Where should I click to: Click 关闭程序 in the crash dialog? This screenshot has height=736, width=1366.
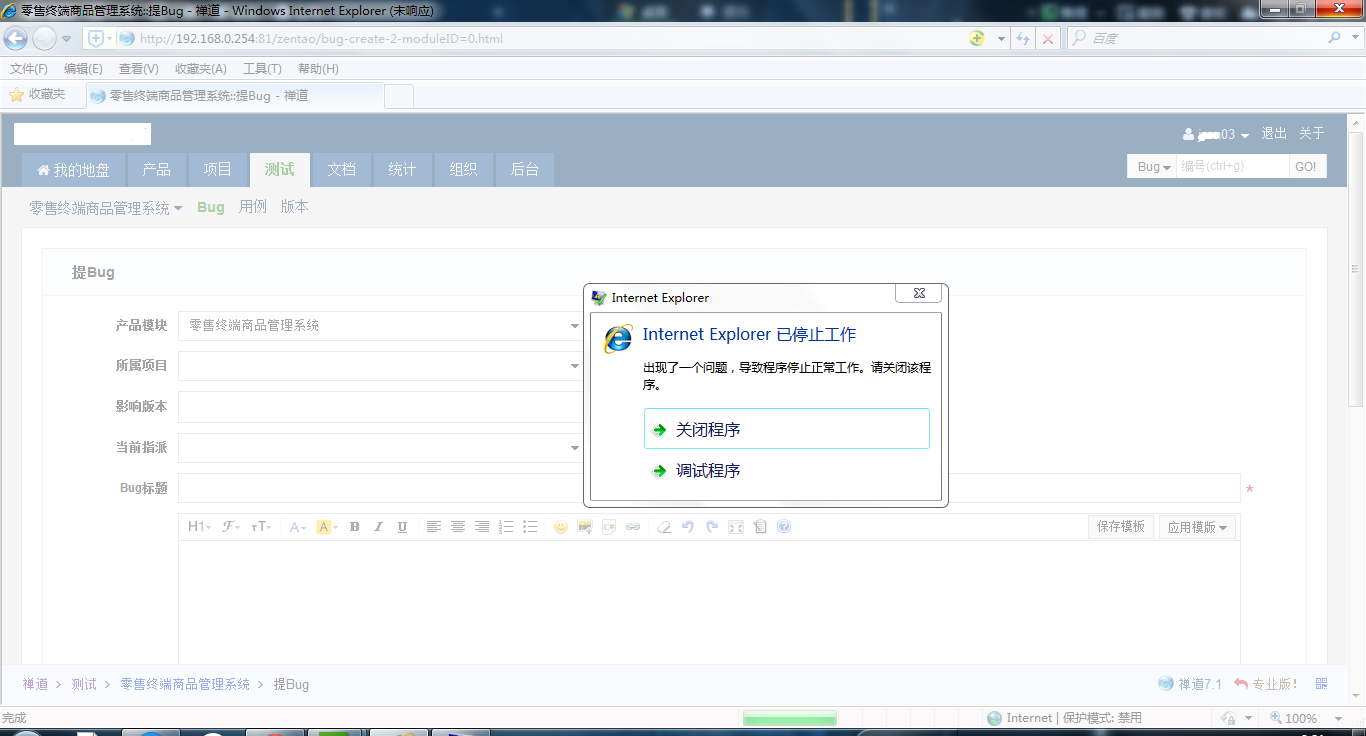[x=787, y=429]
